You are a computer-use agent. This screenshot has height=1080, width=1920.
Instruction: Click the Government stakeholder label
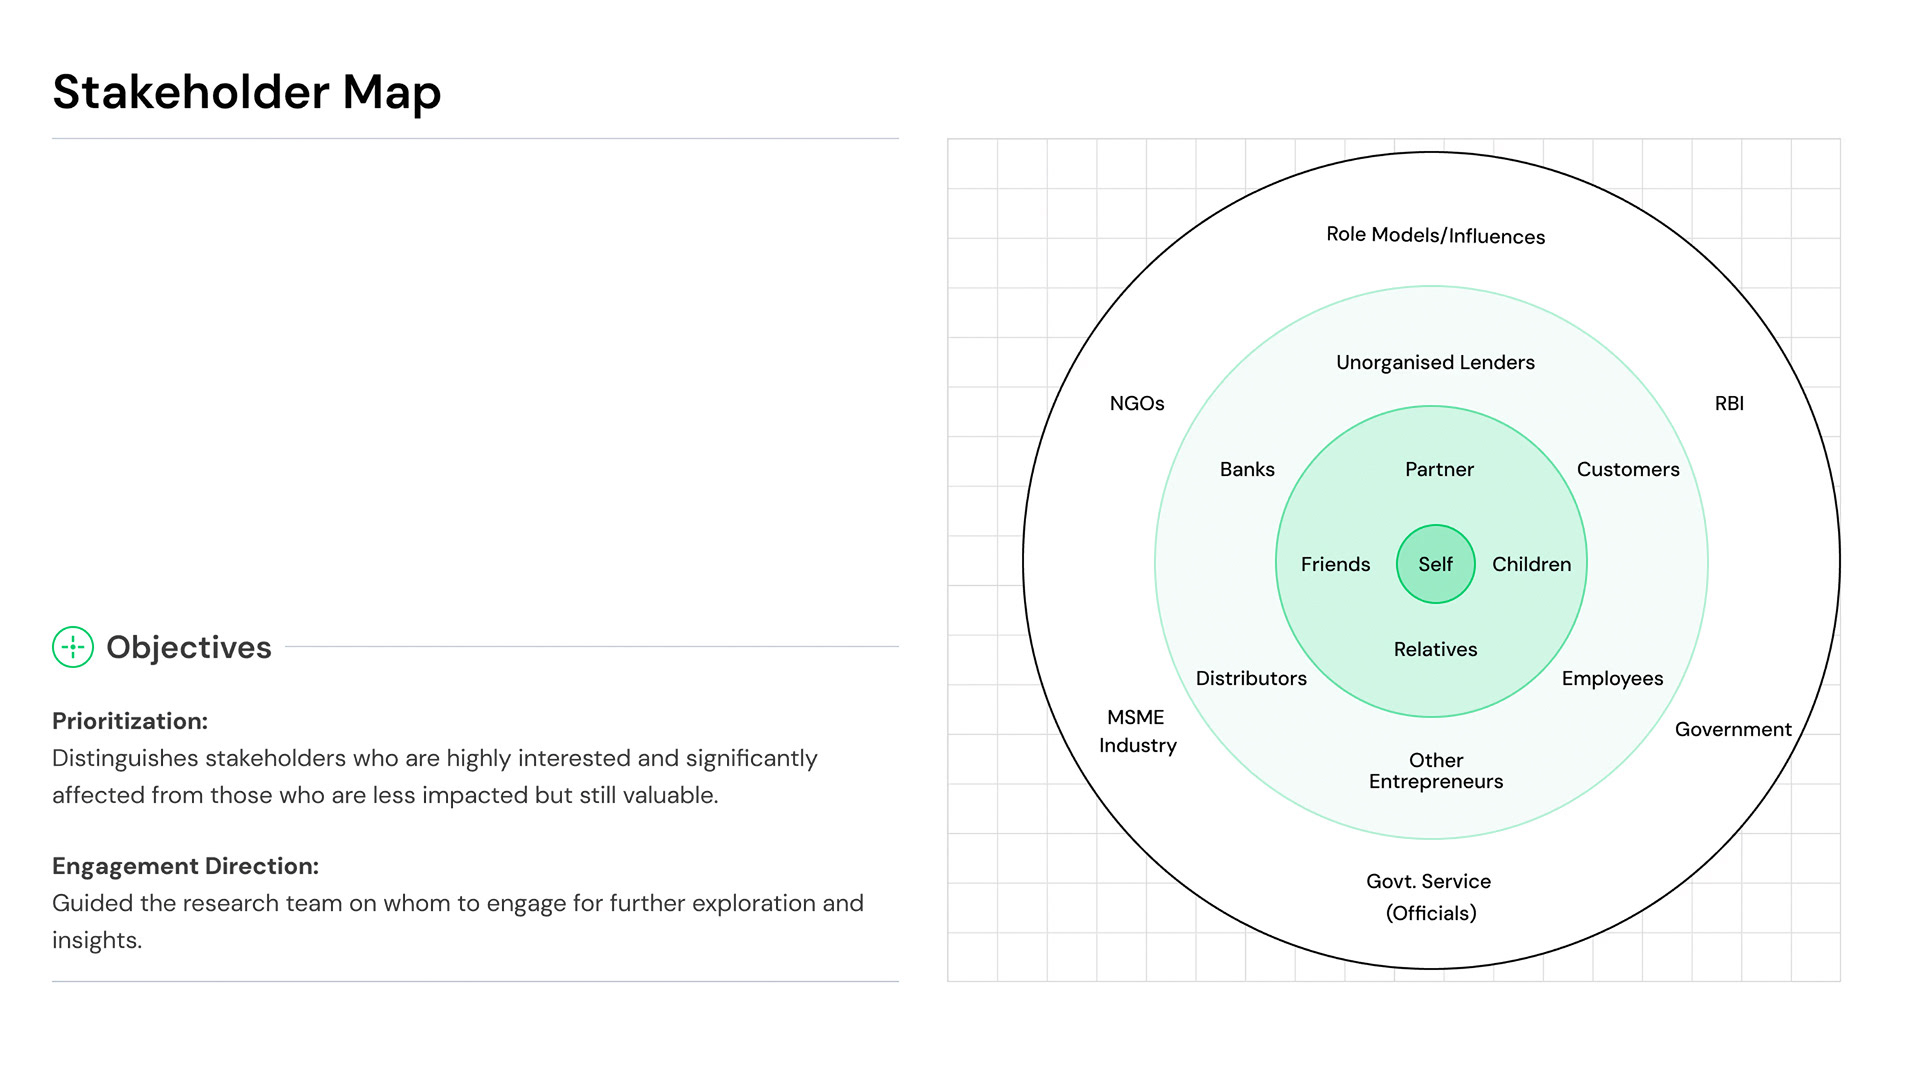pos(1732,729)
